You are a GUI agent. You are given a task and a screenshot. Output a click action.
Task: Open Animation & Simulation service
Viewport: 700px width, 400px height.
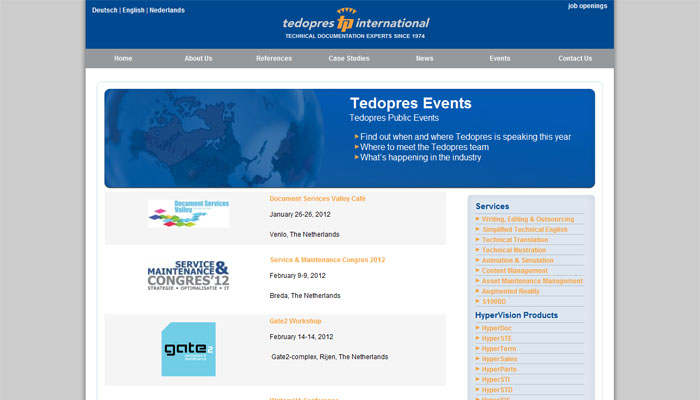point(517,260)
